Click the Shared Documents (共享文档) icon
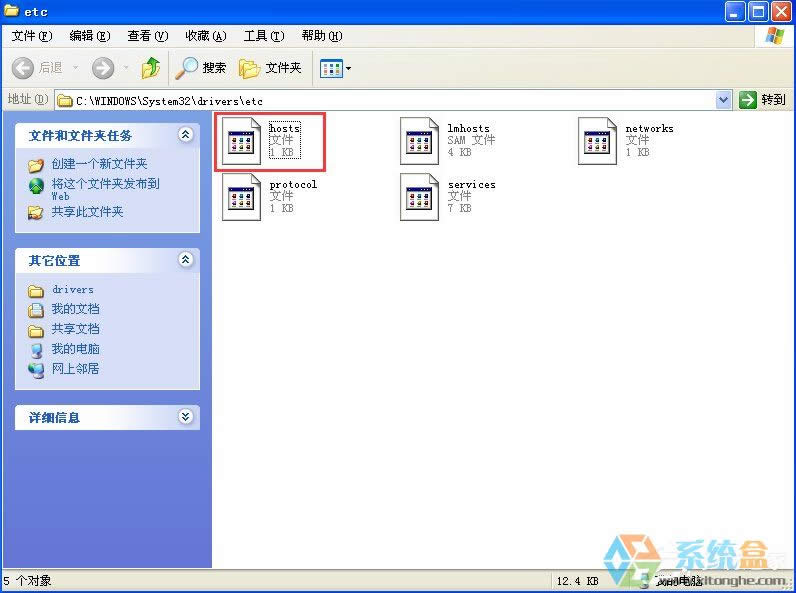This screenshot has width=796, height=593. point(36,330)
